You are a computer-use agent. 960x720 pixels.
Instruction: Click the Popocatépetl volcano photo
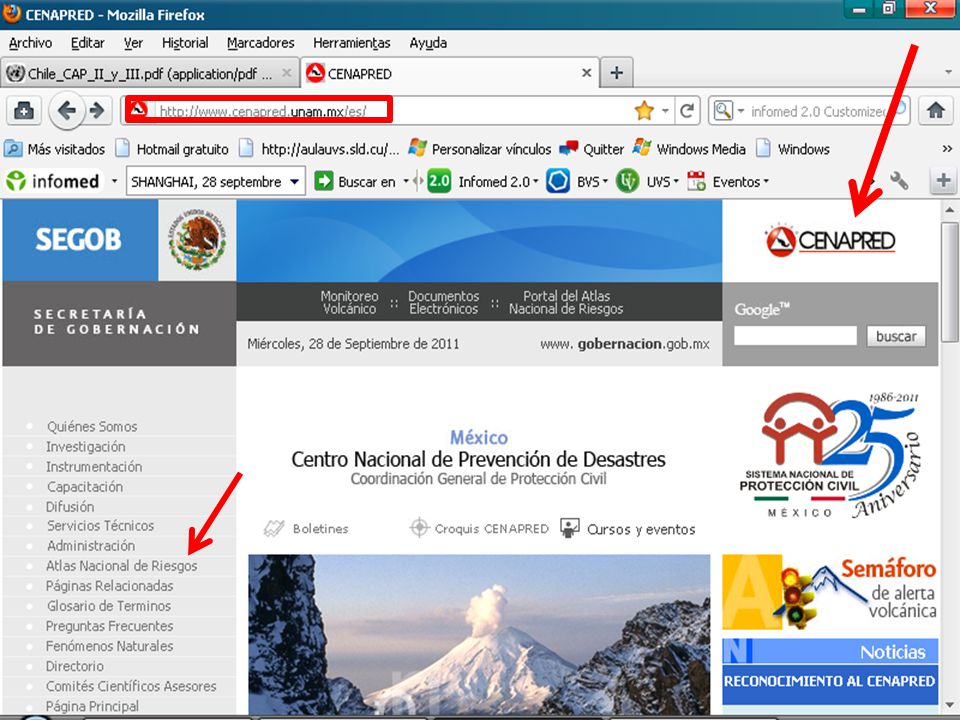(479, 634)
